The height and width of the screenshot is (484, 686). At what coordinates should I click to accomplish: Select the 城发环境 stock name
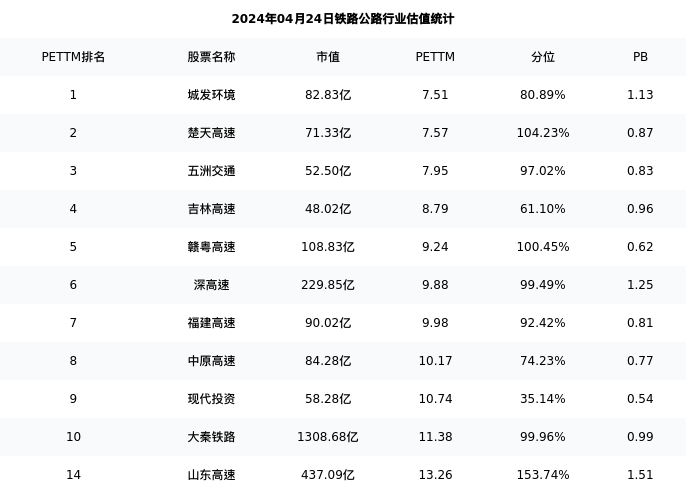pyautogui.click(x=211, y=95)
